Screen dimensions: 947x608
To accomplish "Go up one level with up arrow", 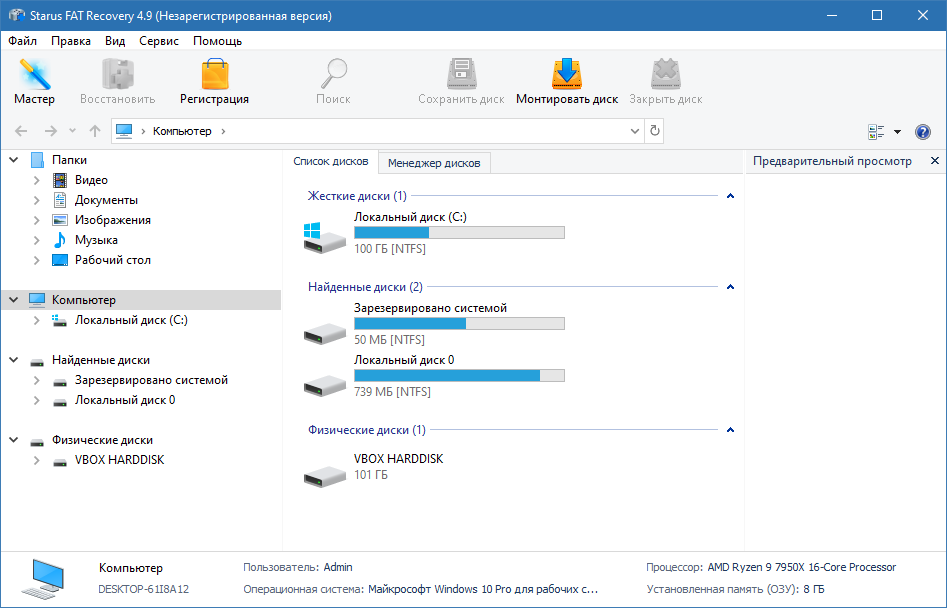I will (x=95, y=131).
